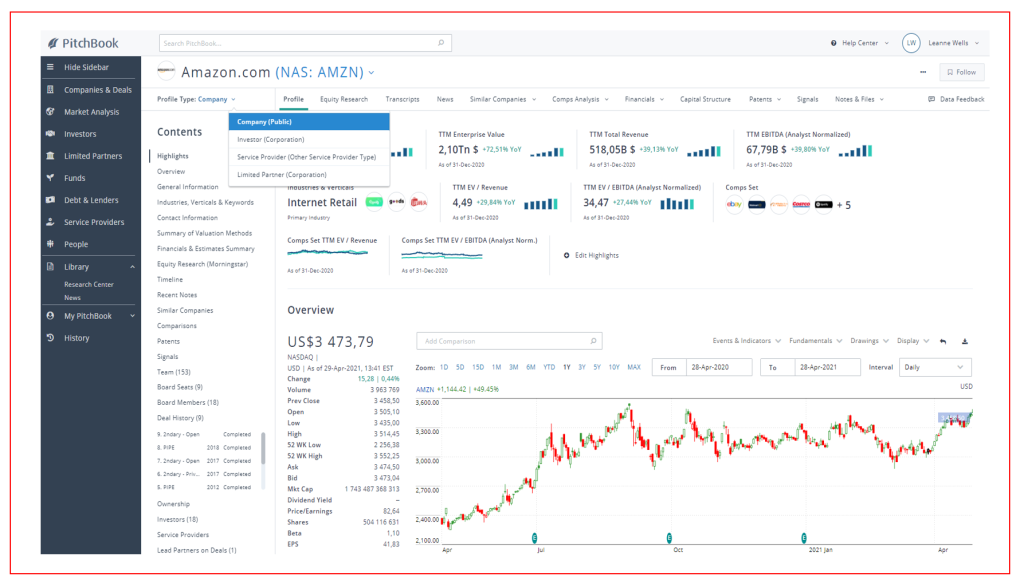
Task: Expand the Financials tab dropdown
Action: pyautogui.click(x=662, y=99)
